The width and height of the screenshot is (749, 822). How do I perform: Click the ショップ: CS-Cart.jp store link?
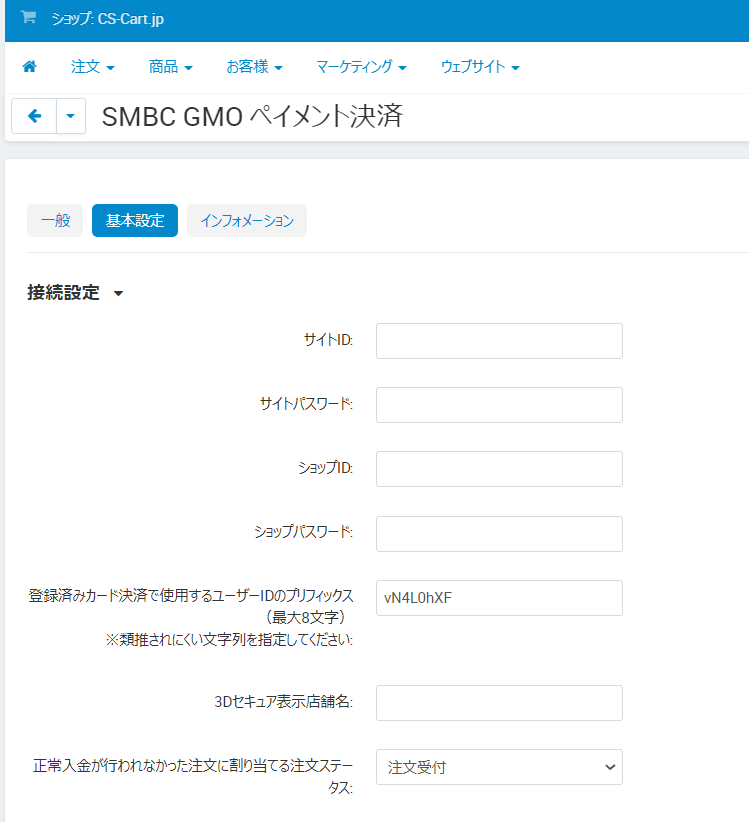(107, 19)
